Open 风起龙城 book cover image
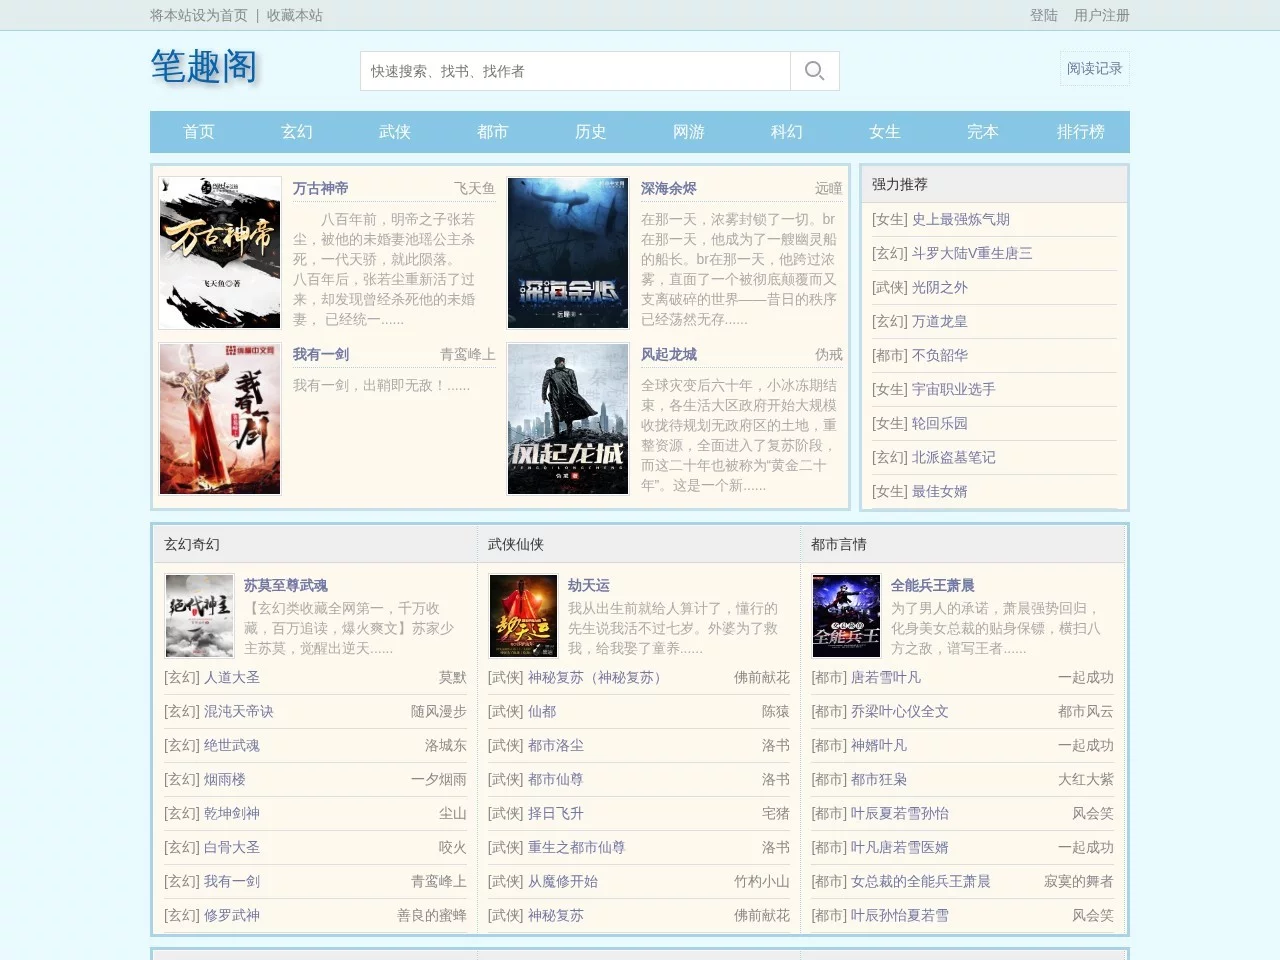The width and height of the screenshot is (1280, 960). pos(568,419)
